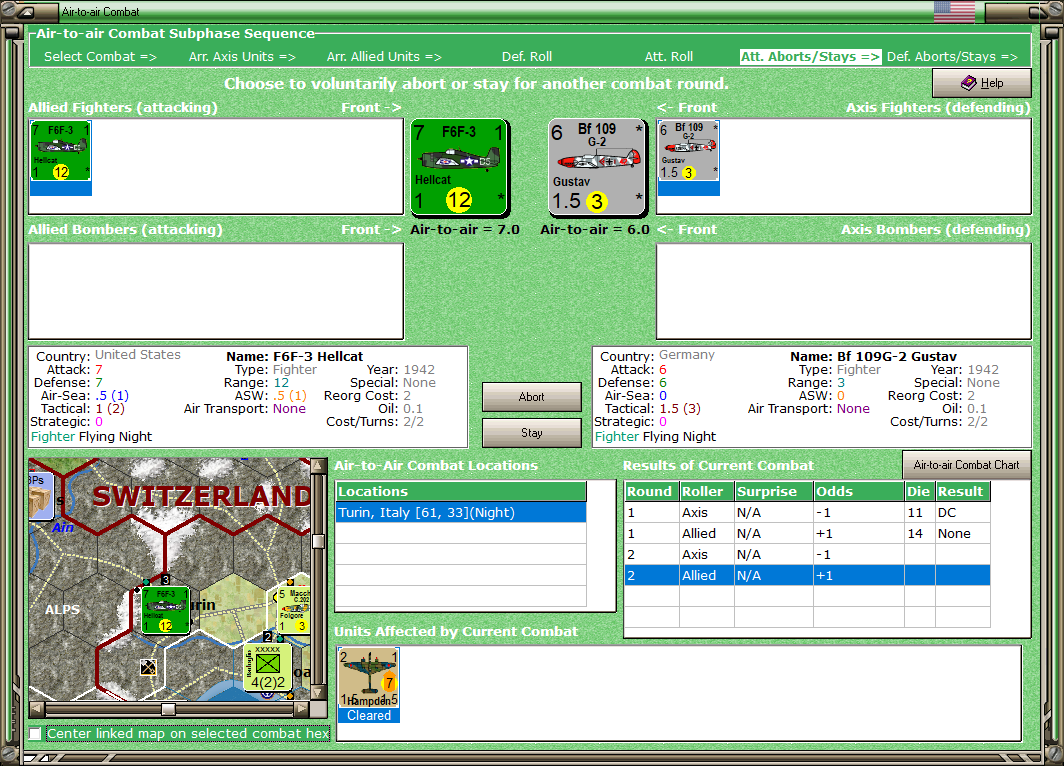The width and height of the screenshot is (1064, 766).
Task: Click the Allied Bombers (attacking) empty box
Action: click(216, 291)
